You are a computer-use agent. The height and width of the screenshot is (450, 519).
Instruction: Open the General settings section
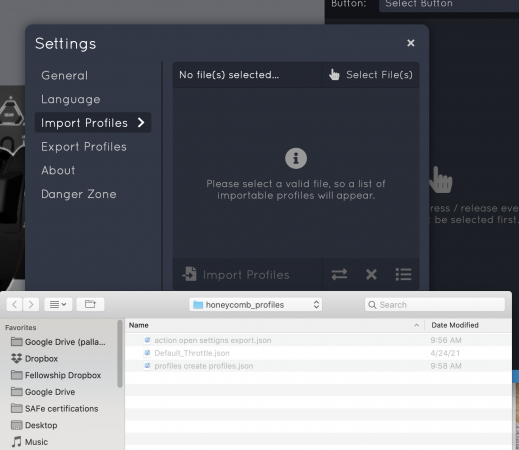click(x=65, y=76)
